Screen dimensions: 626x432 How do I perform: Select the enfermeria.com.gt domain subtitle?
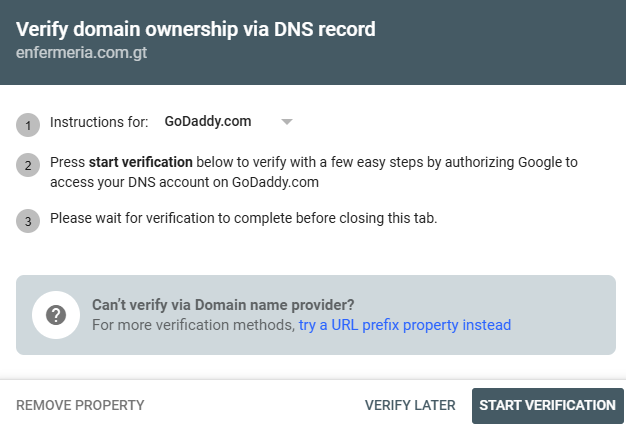(82, 53)
